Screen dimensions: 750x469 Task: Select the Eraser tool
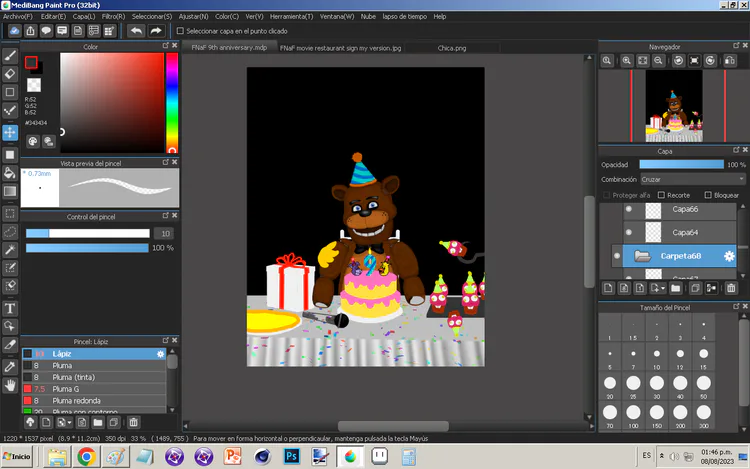(10, 74)
